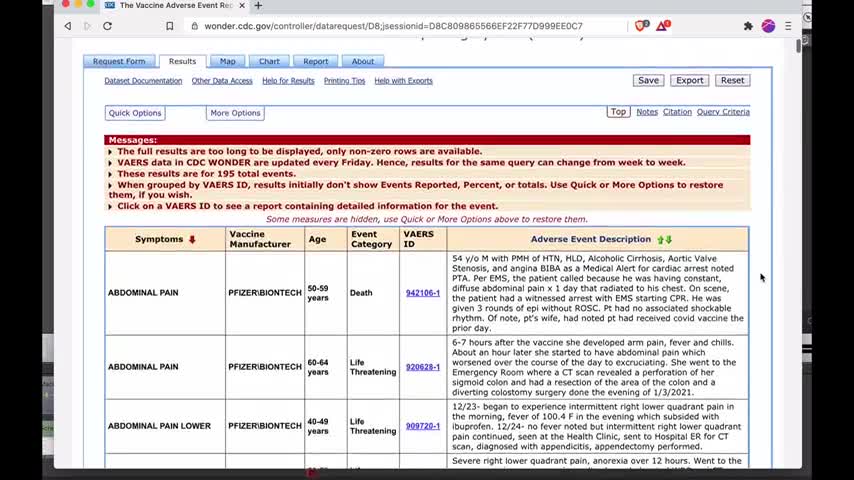Click the Save button
854x480 pixels.
pos(648,80)
